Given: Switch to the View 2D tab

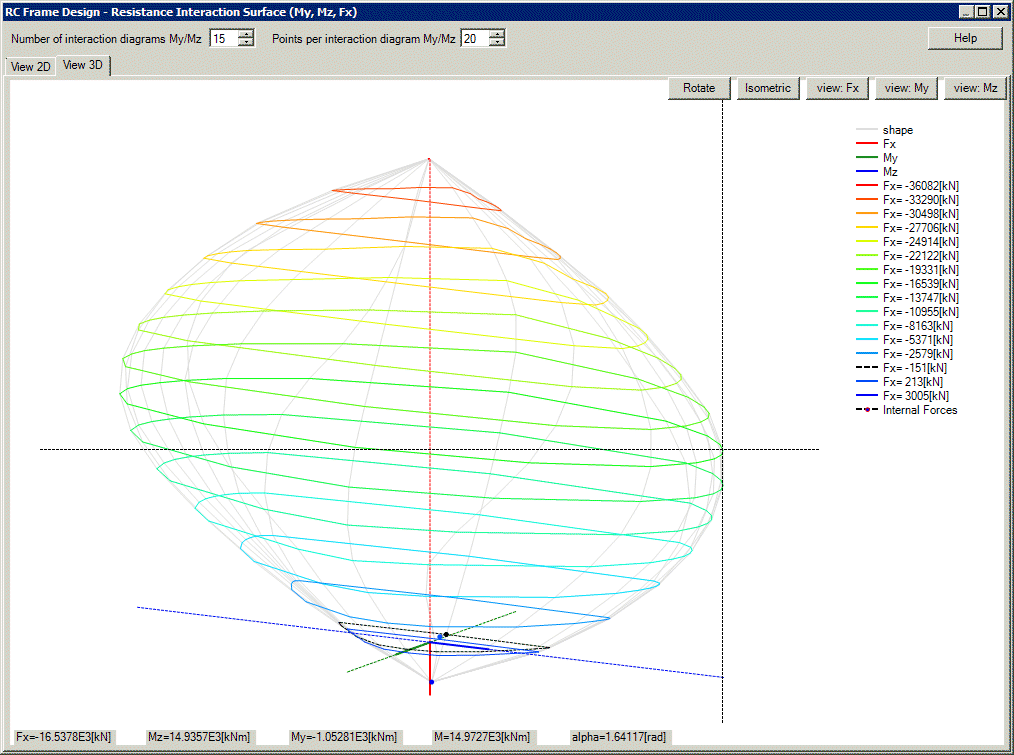Looking at the screenshot, I should 30,66.
